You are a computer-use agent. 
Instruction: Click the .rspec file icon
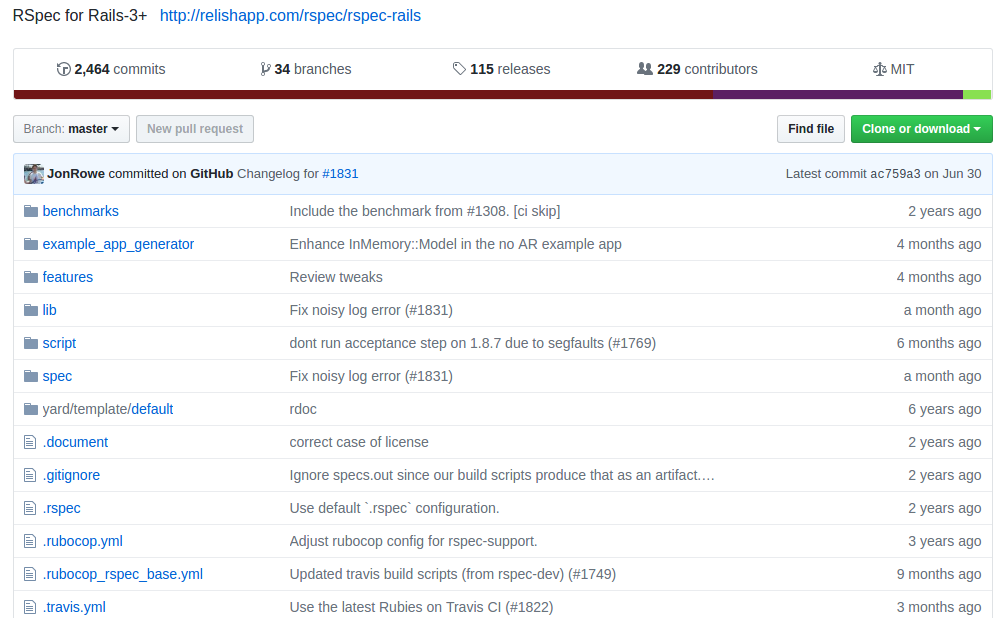pos(30,508)
